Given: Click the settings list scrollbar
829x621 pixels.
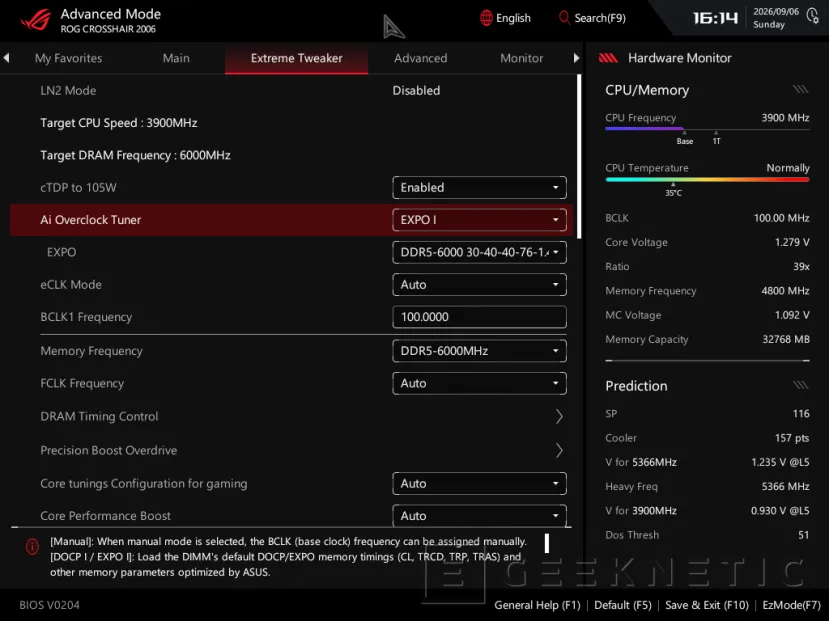Looking at the screenshot, I should click(579, 156).
